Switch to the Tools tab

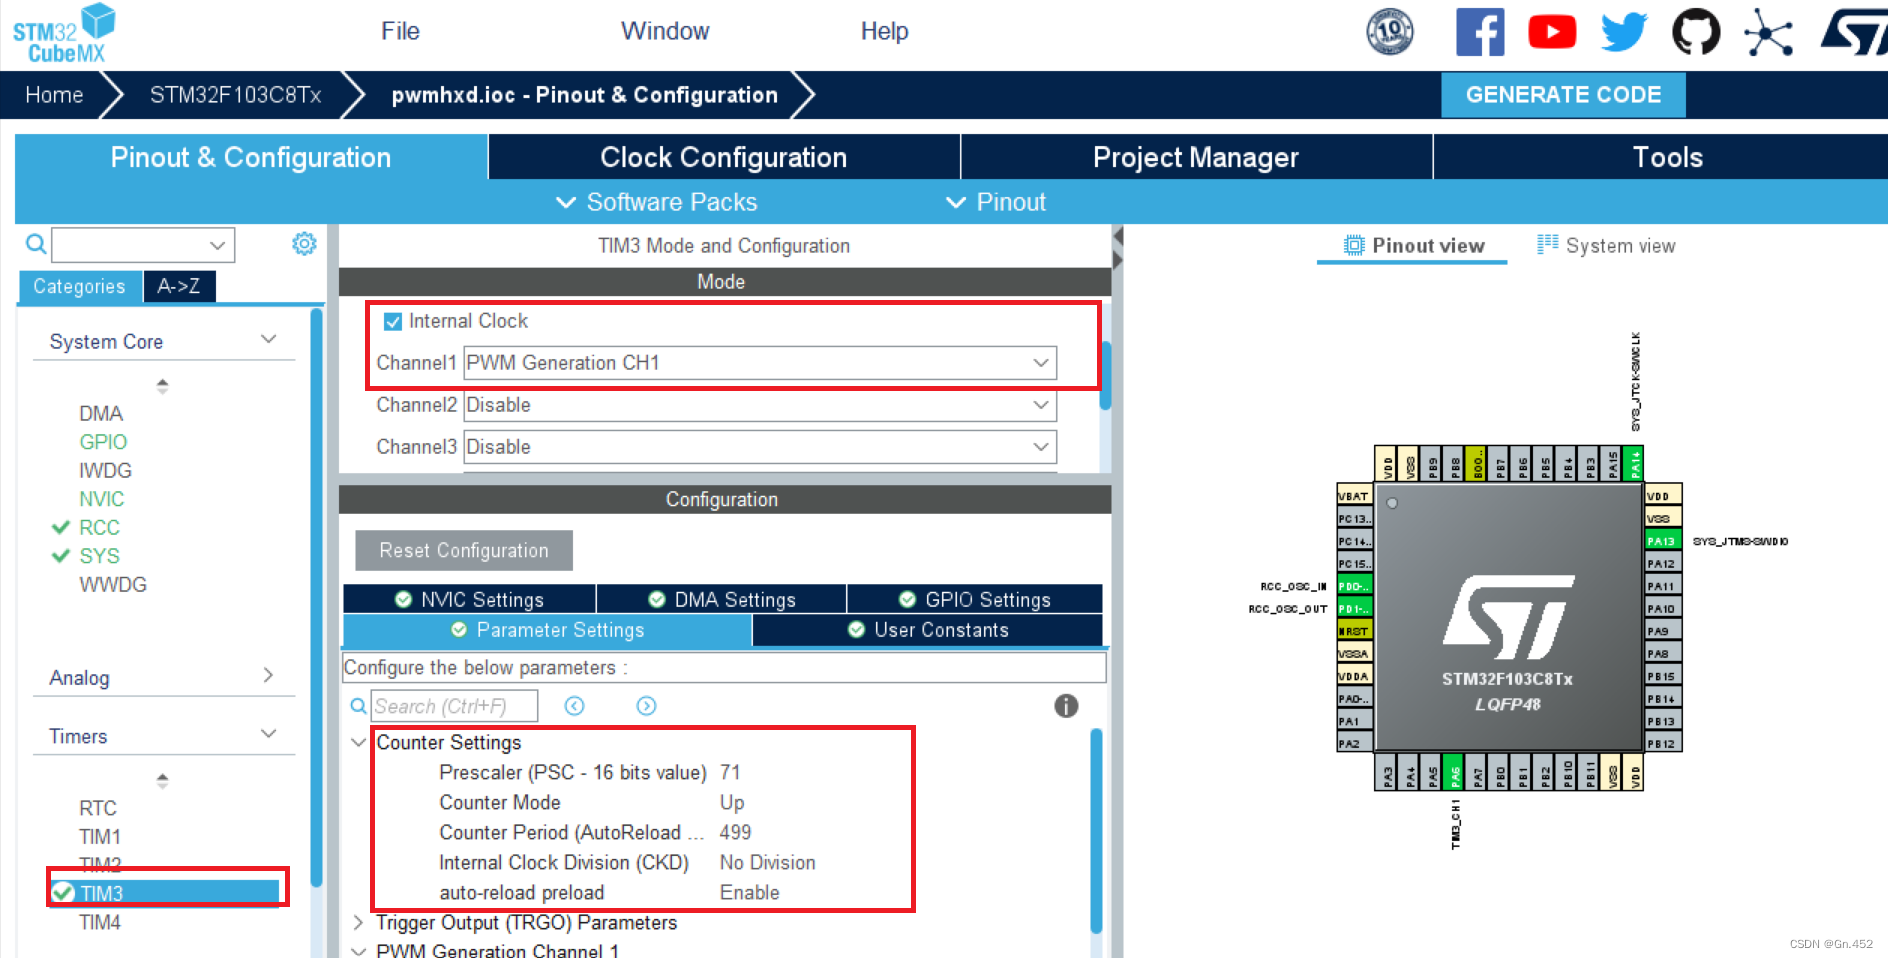[1661, 157]
